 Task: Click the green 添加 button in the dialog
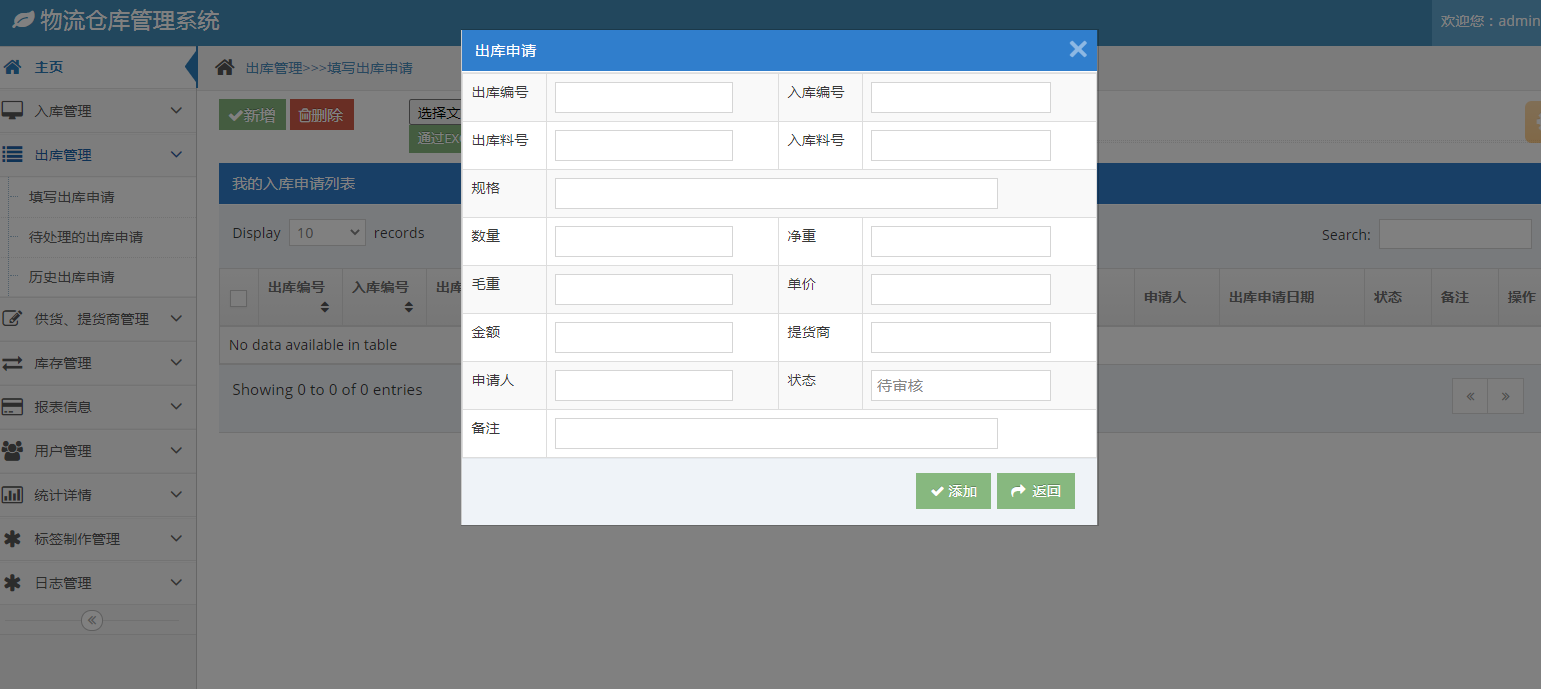[953, 491]
